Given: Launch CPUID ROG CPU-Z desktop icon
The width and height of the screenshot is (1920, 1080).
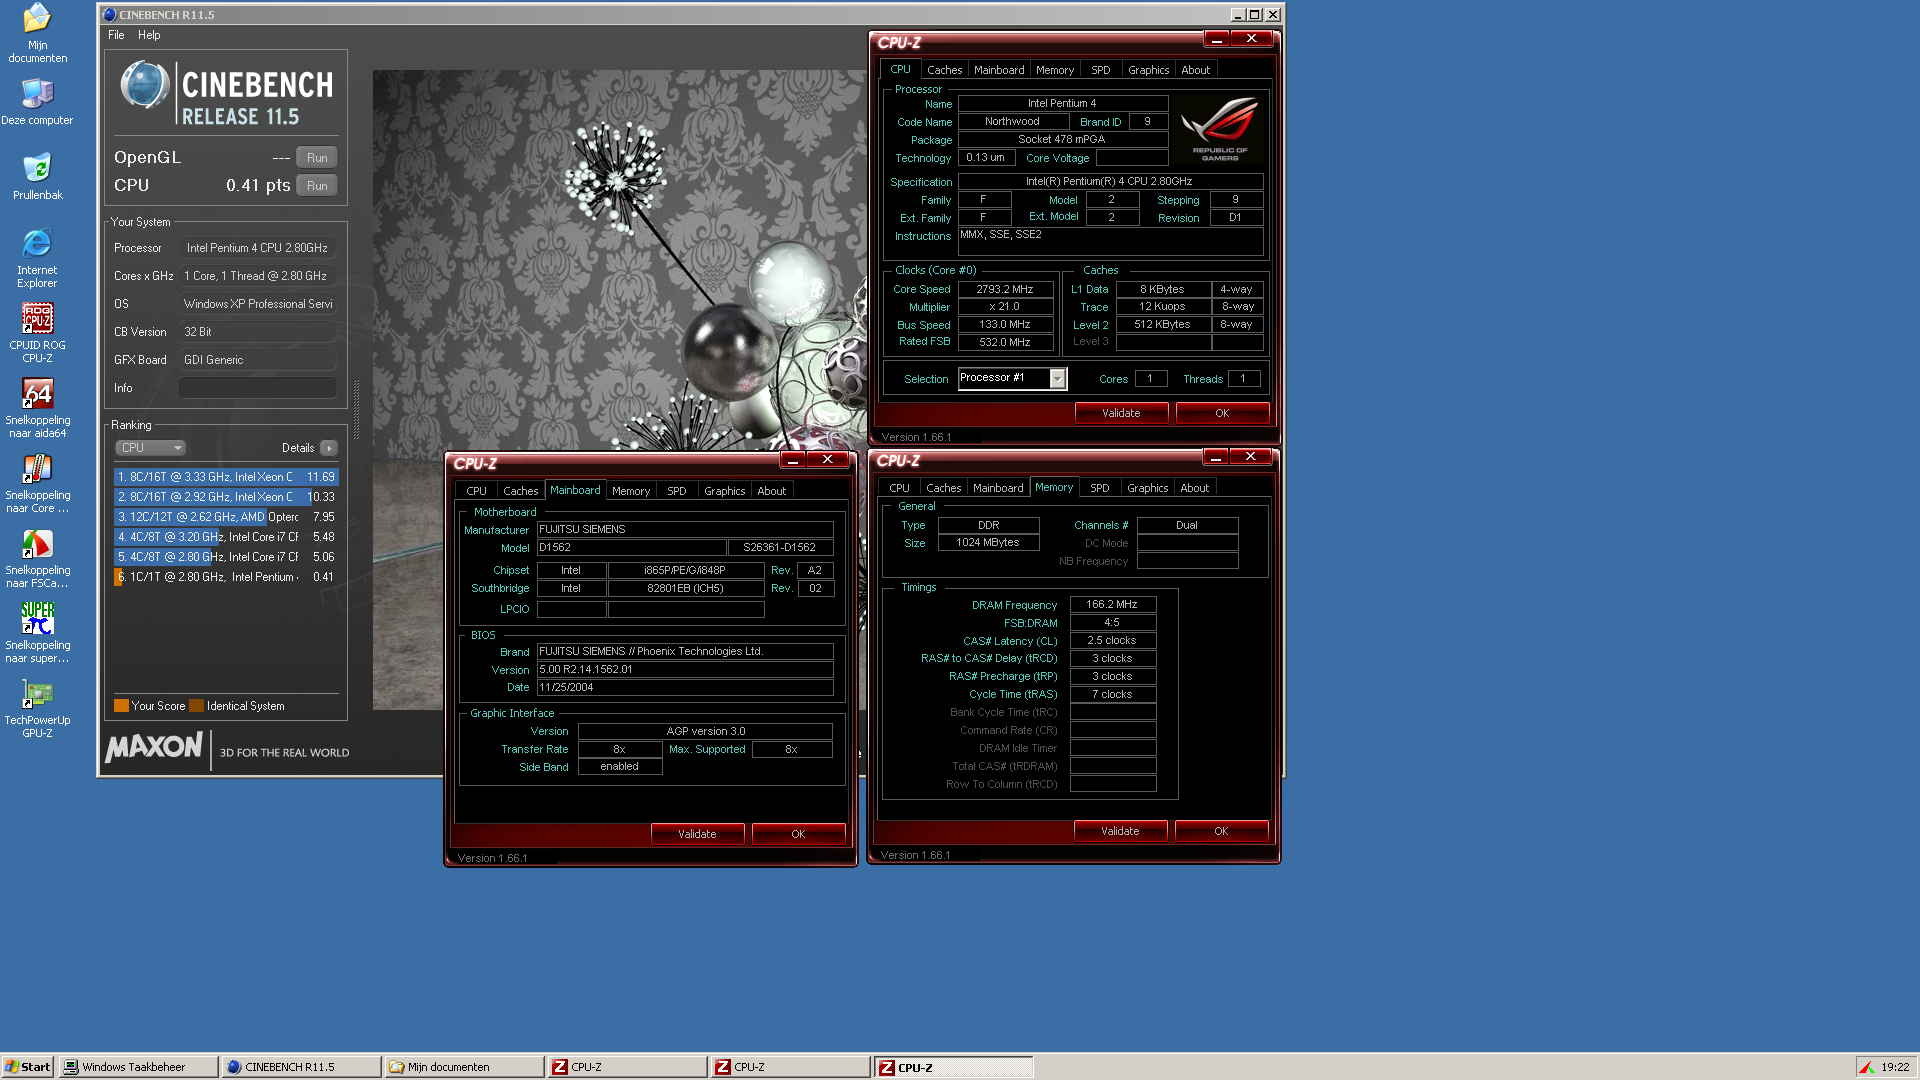Looking at the screenshot, I should tap(37, 333).
